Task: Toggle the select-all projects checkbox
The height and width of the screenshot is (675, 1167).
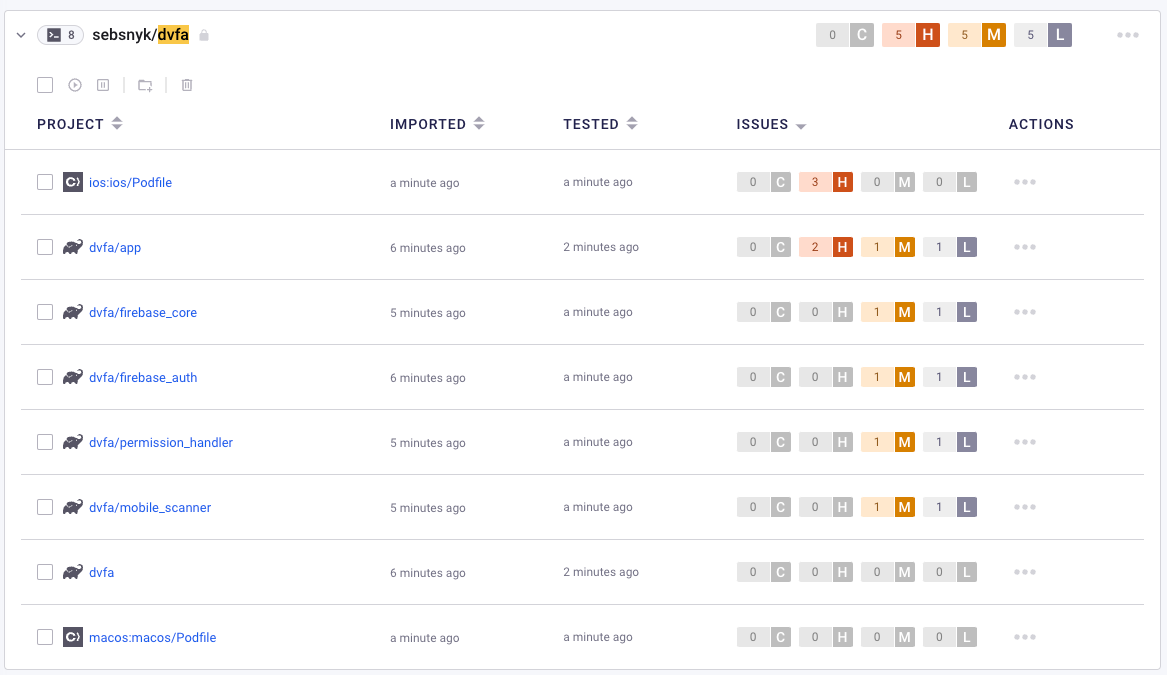Action: pyautogui.click(x=45, y=85)
